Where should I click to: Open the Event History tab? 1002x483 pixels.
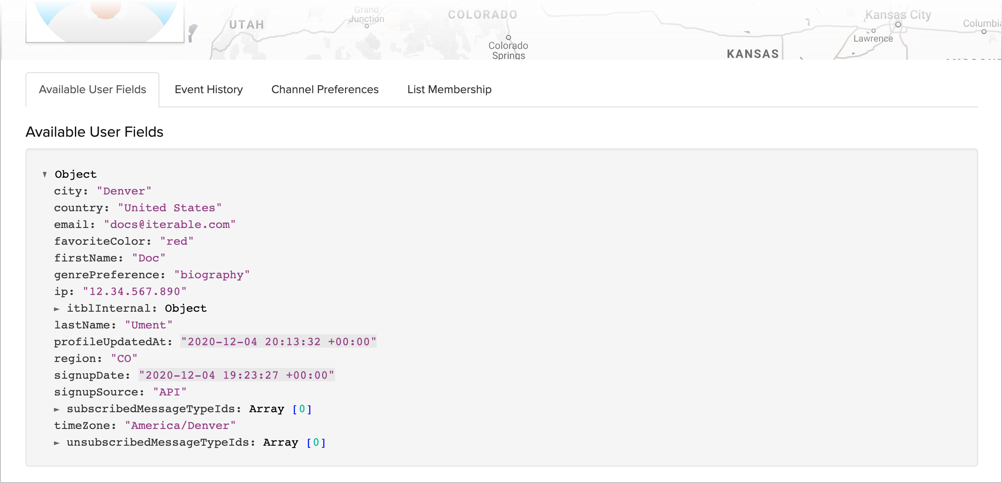(208, 90)
